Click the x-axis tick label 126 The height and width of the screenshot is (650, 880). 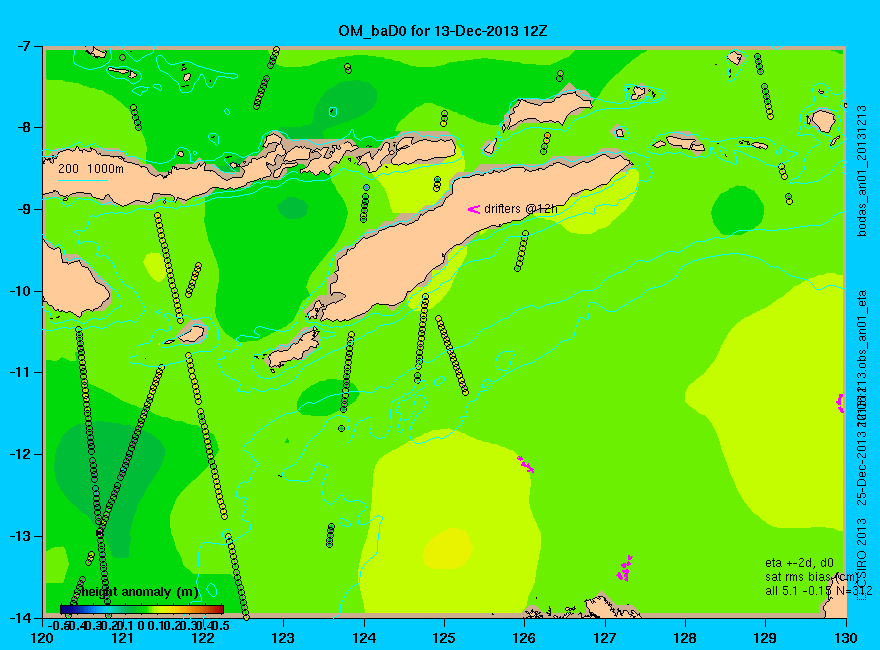[525, 638]
